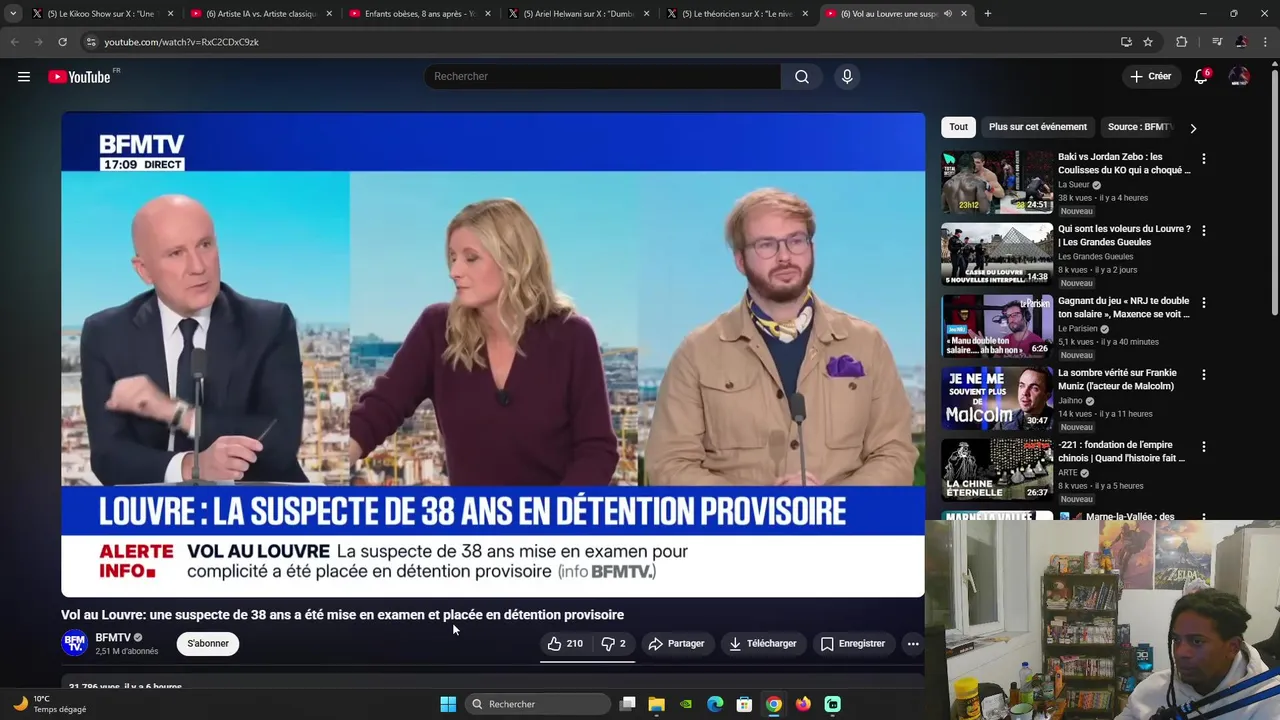
Task: Click the Créer button
Action: (x=1150, y=77)
